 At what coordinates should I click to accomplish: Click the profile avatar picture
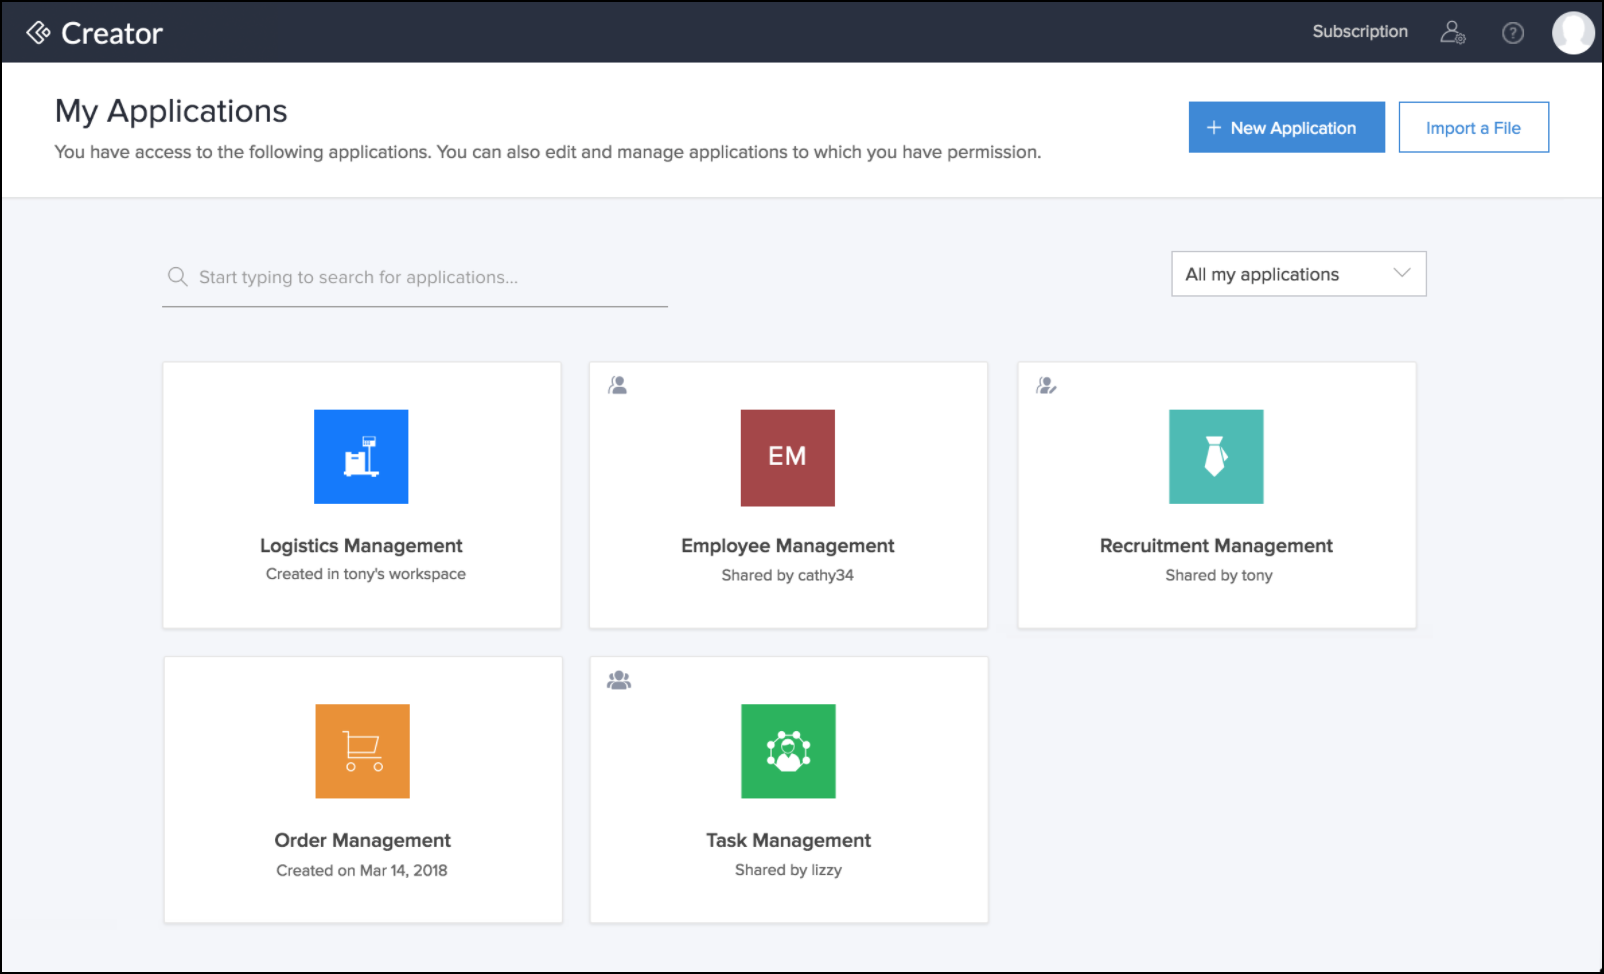1573,33
